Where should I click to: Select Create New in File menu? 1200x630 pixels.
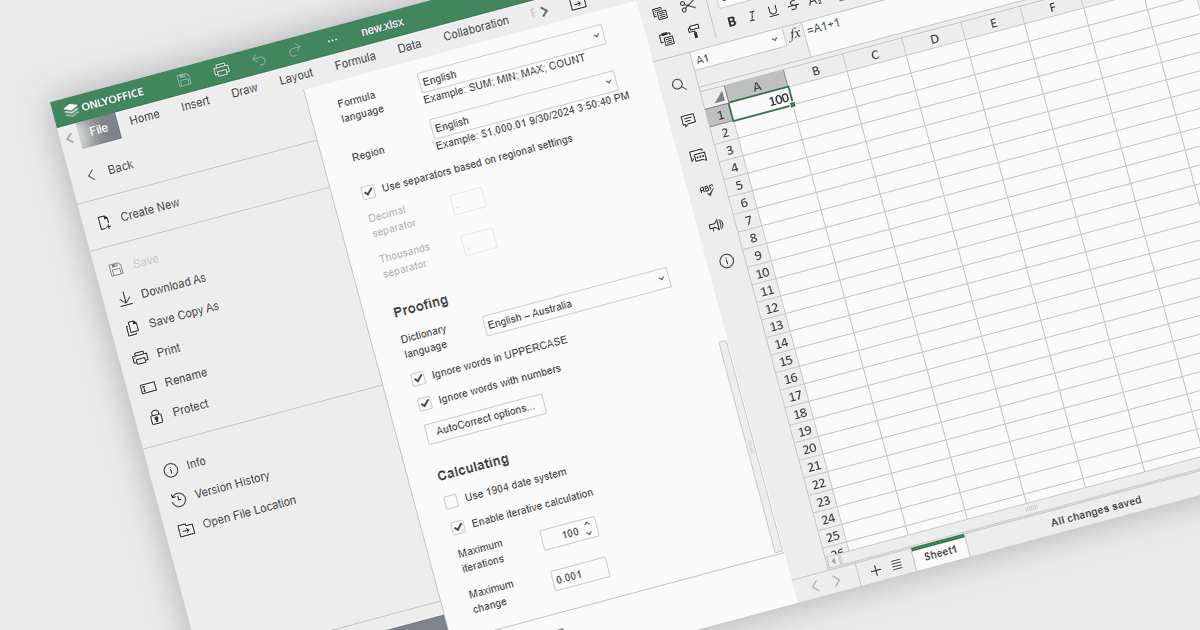pyautogui.click(x=150, y=209)
